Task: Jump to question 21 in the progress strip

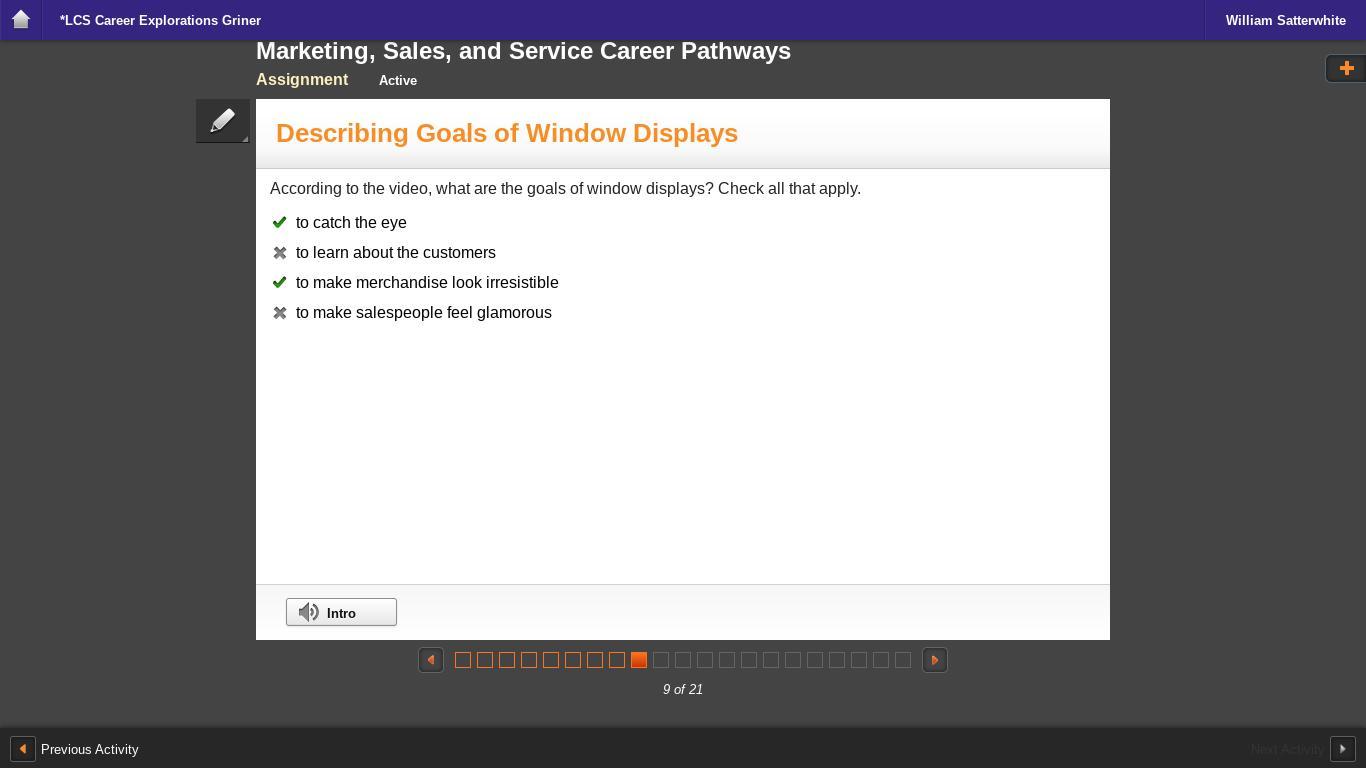Action: tap(903, 660)
